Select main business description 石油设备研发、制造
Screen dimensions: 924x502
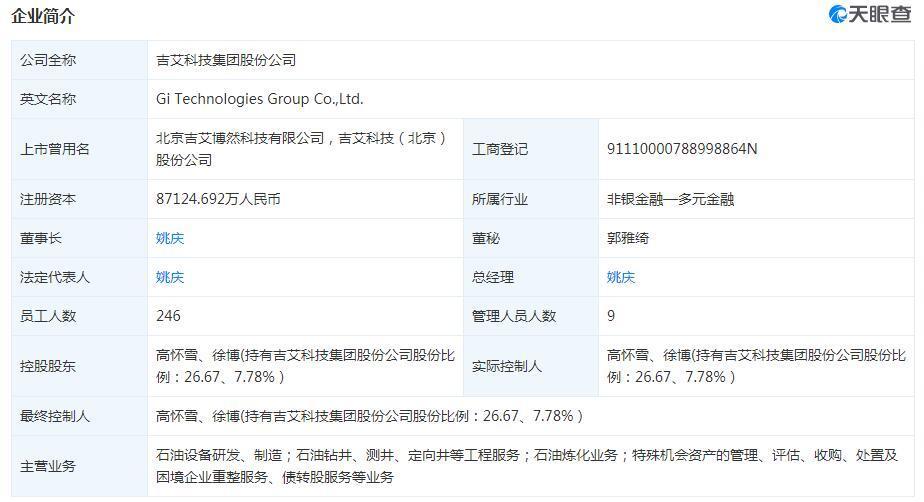click(219, 455)
